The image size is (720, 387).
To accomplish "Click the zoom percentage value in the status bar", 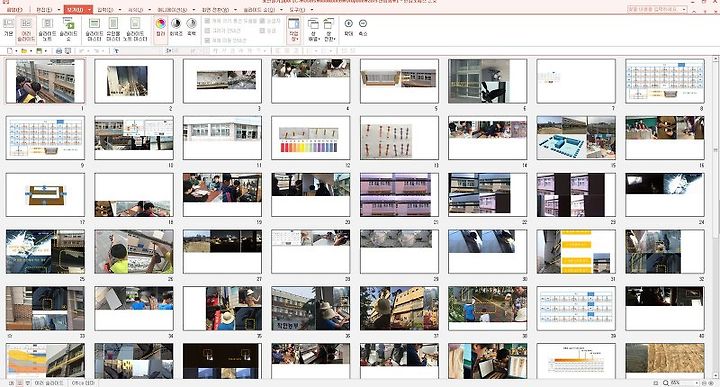I will coord(676,383).
